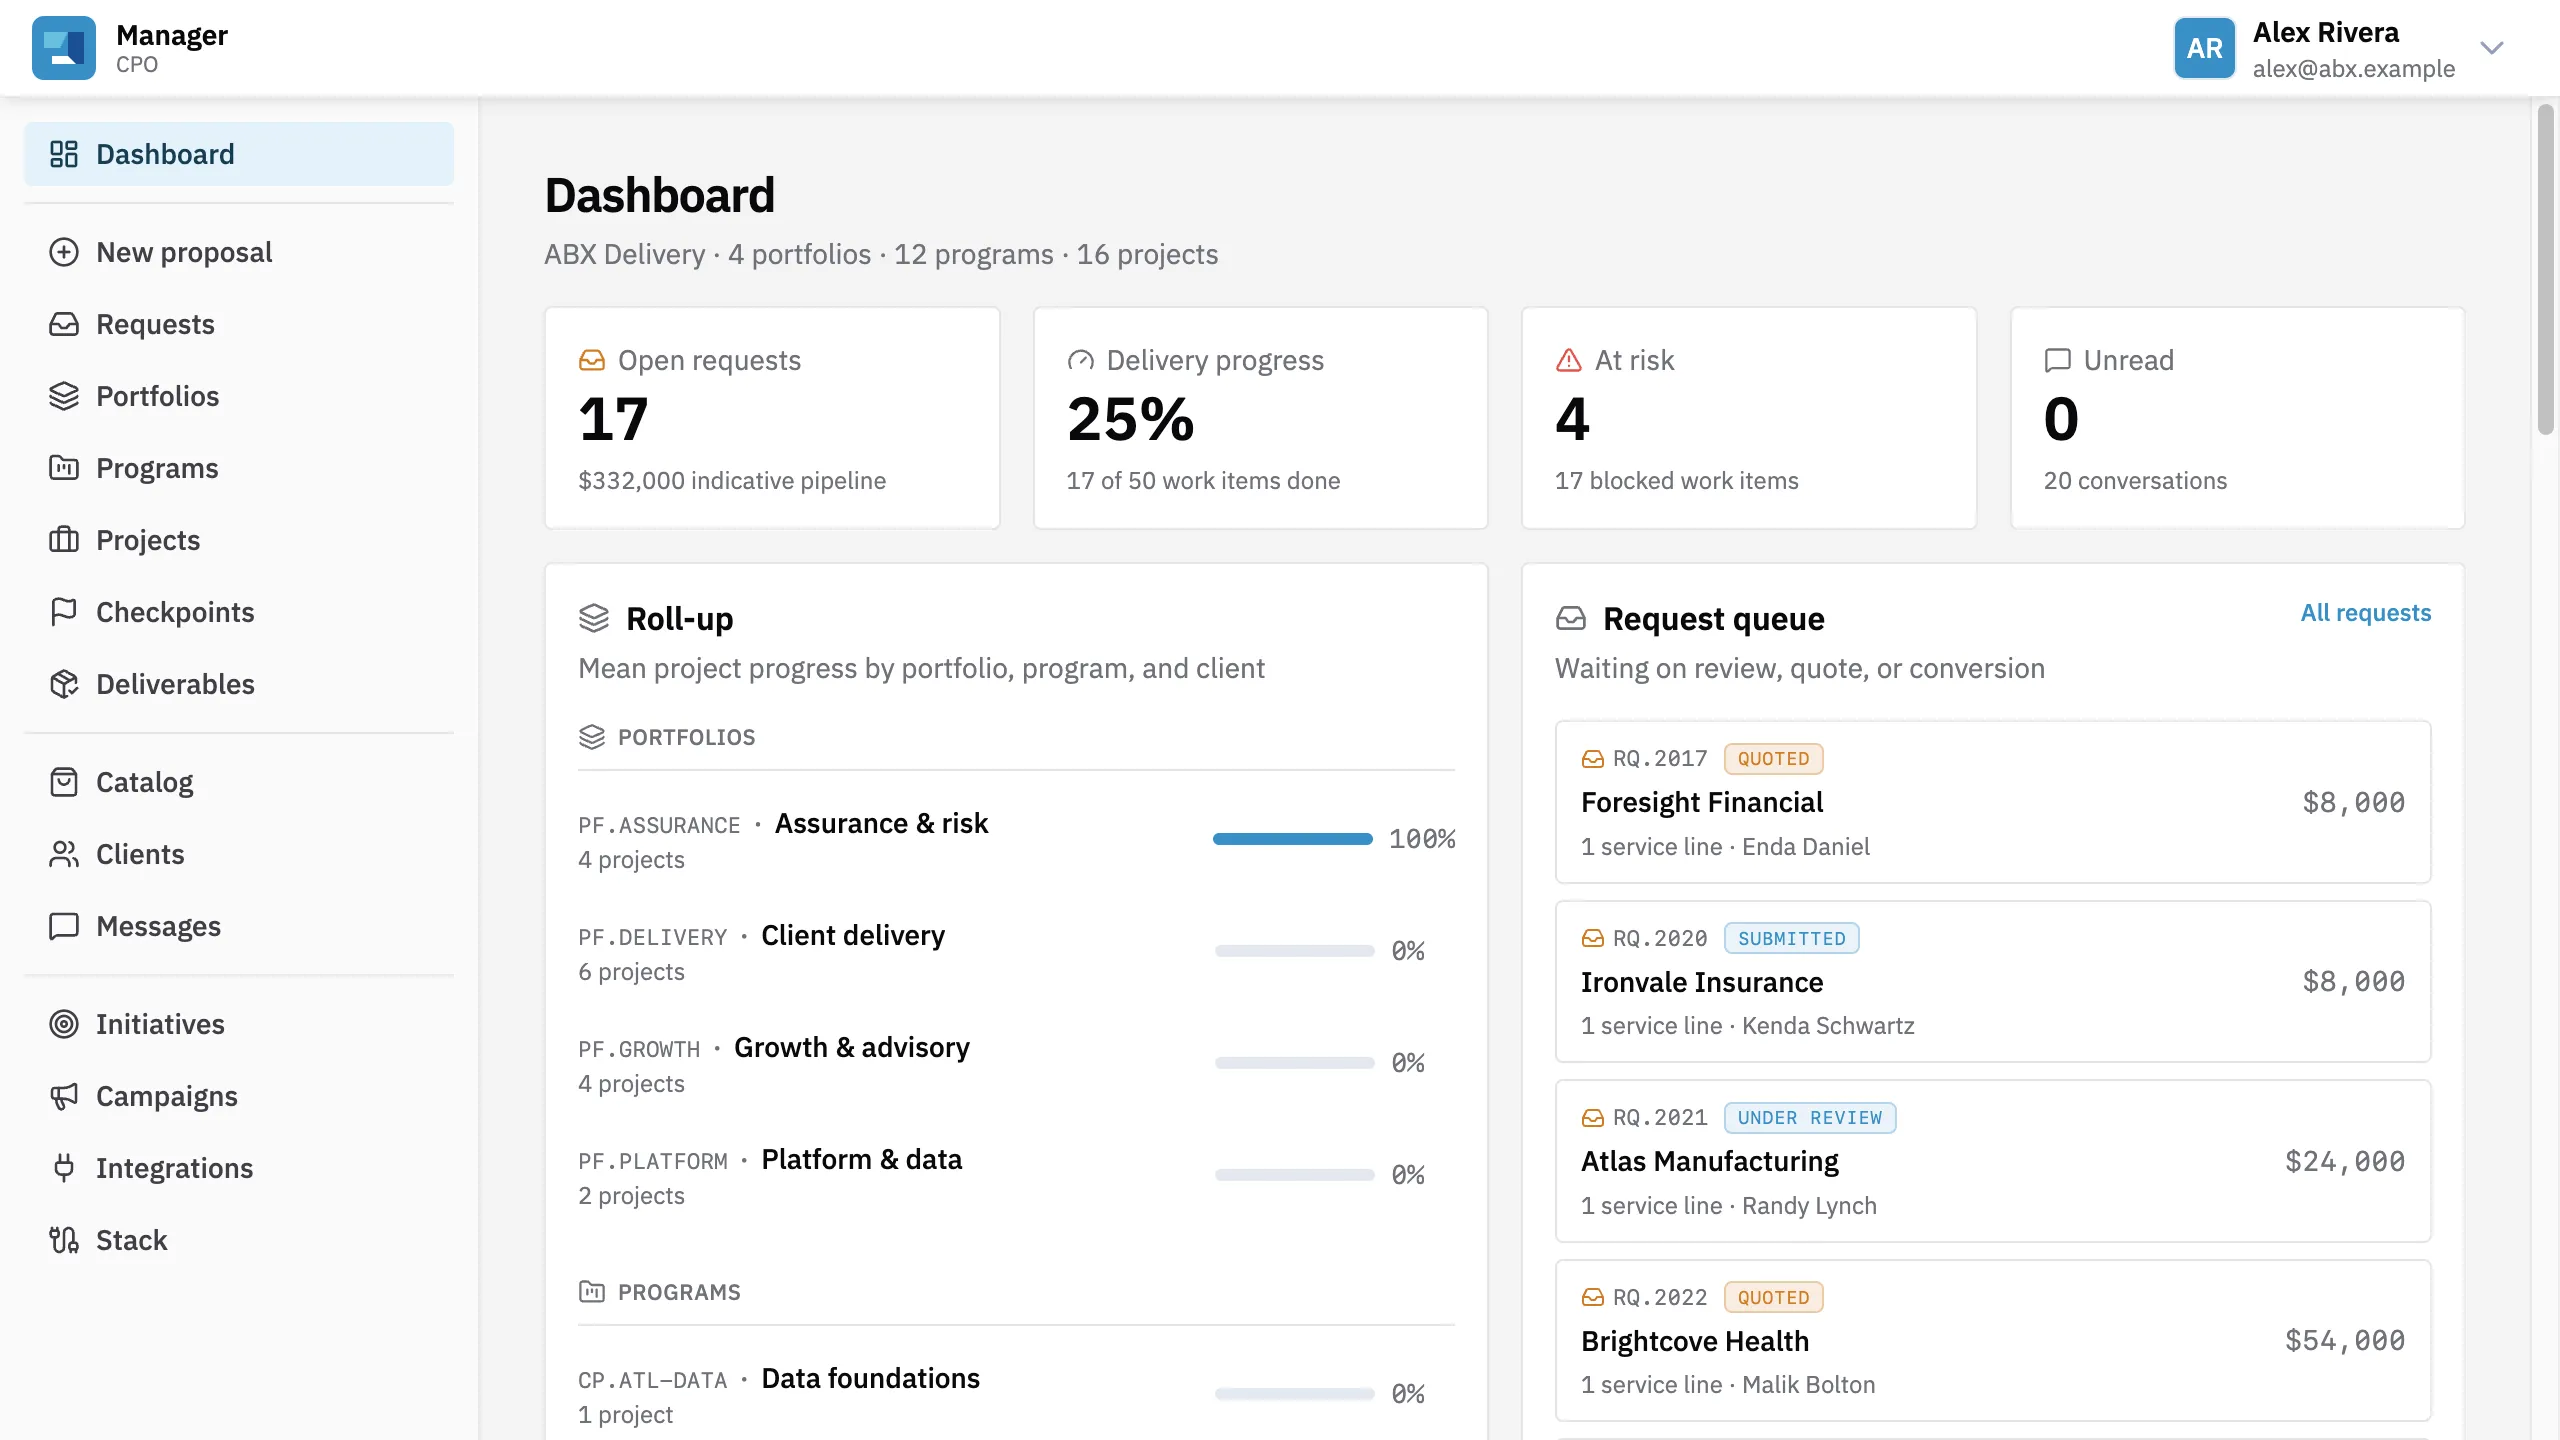Click the Clients people icon
The image size is (2560, 1440).
64,854
